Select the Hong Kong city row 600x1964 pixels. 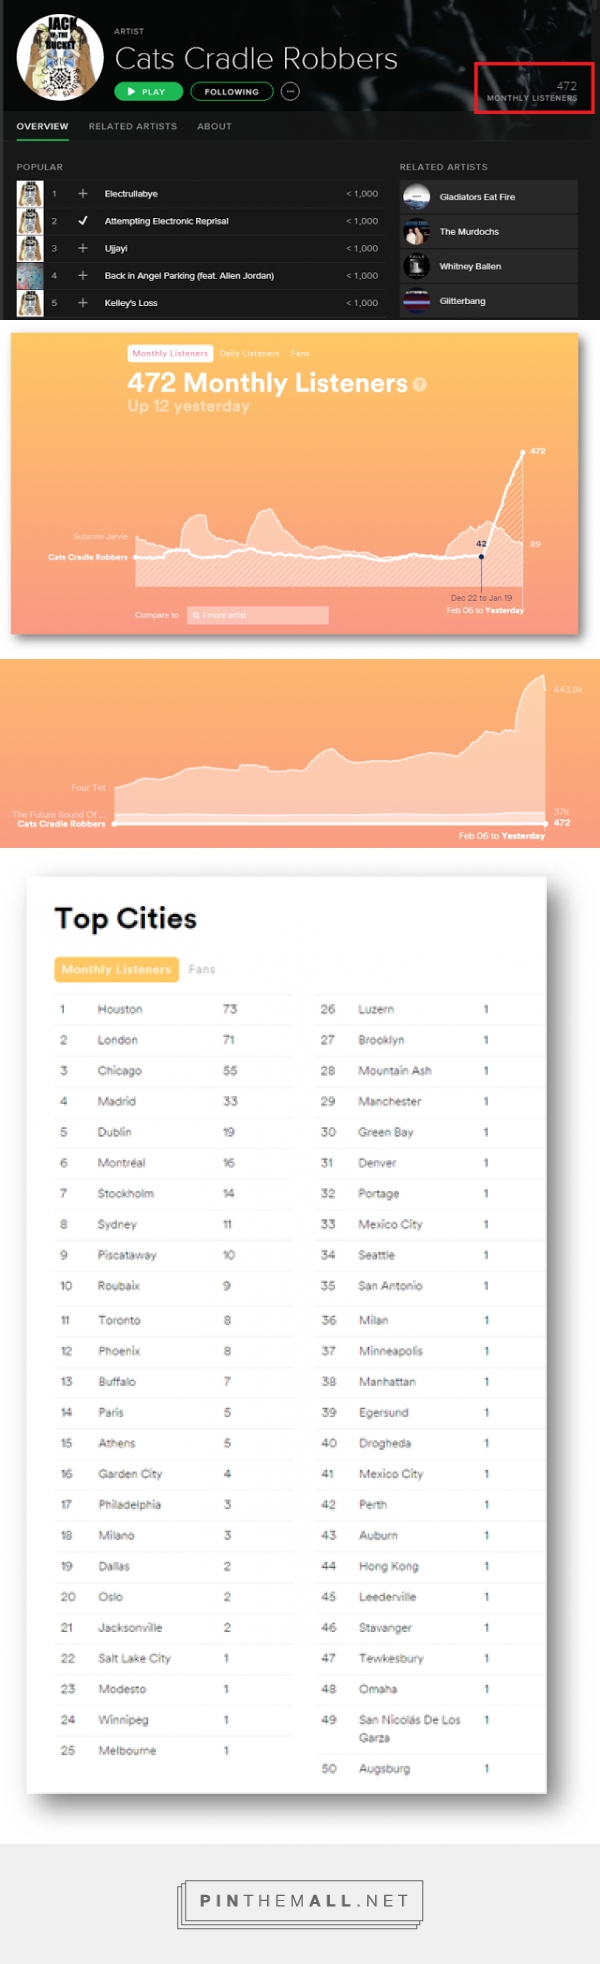[x=431, y=1566]
